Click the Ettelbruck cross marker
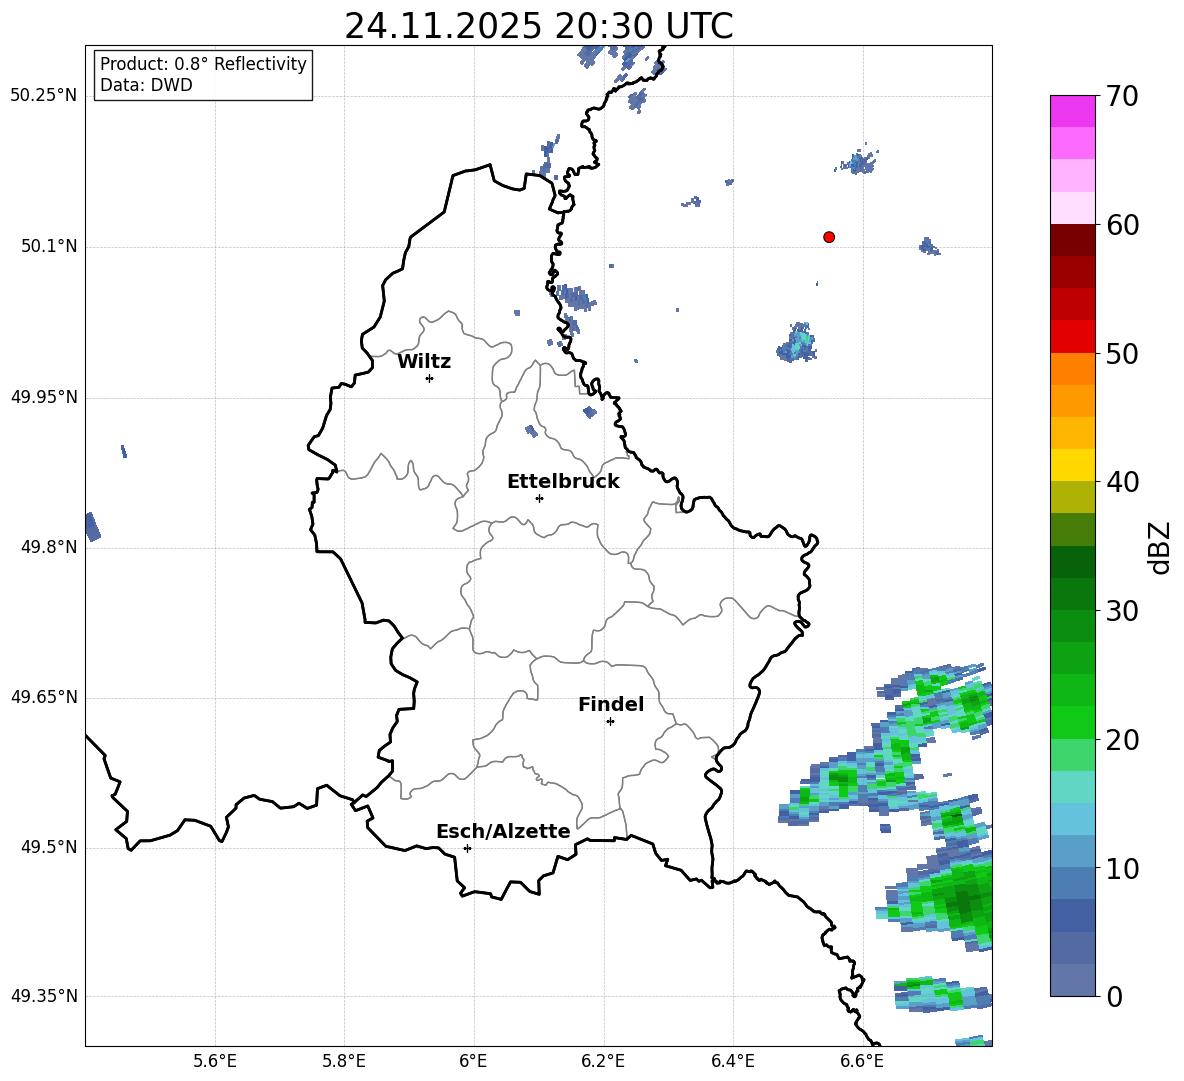 (x=539, y=498)
